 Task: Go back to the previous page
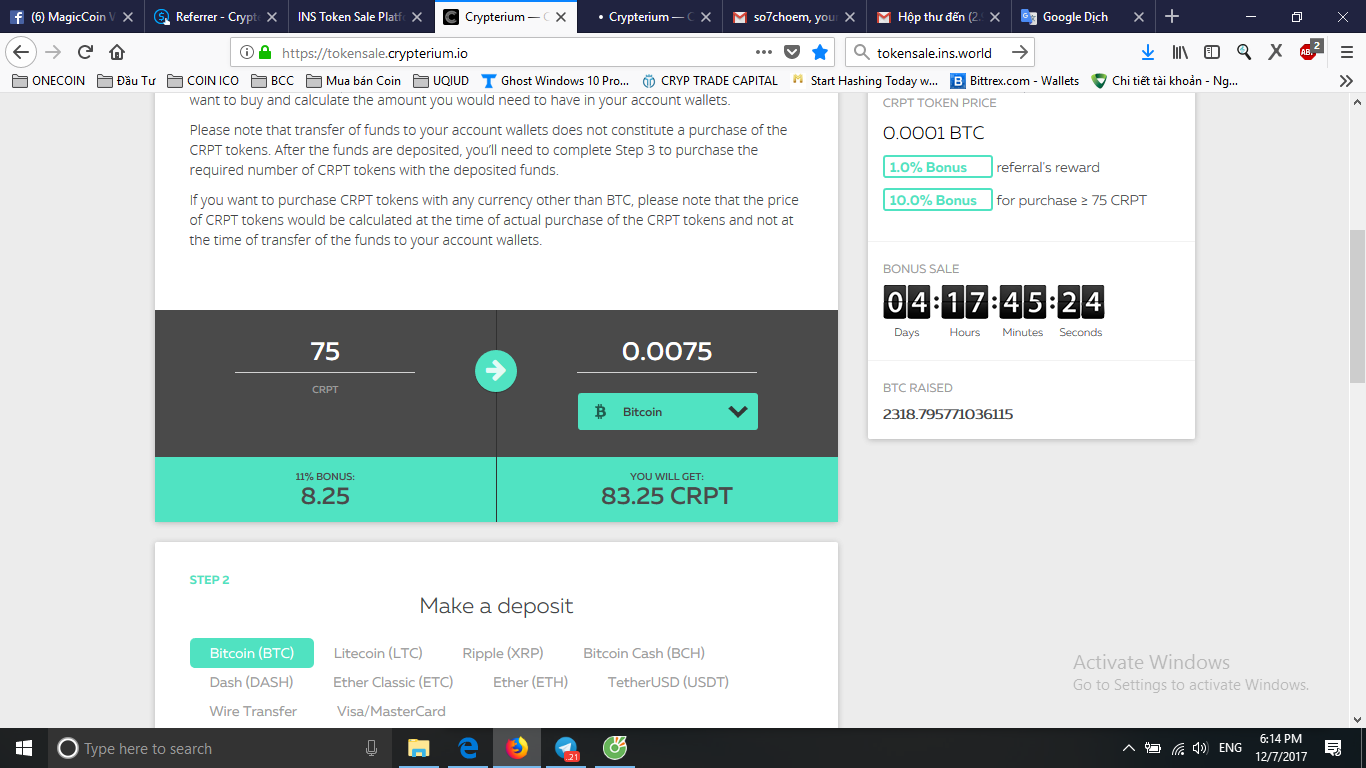pyautogui.click(x=22, y=53)
